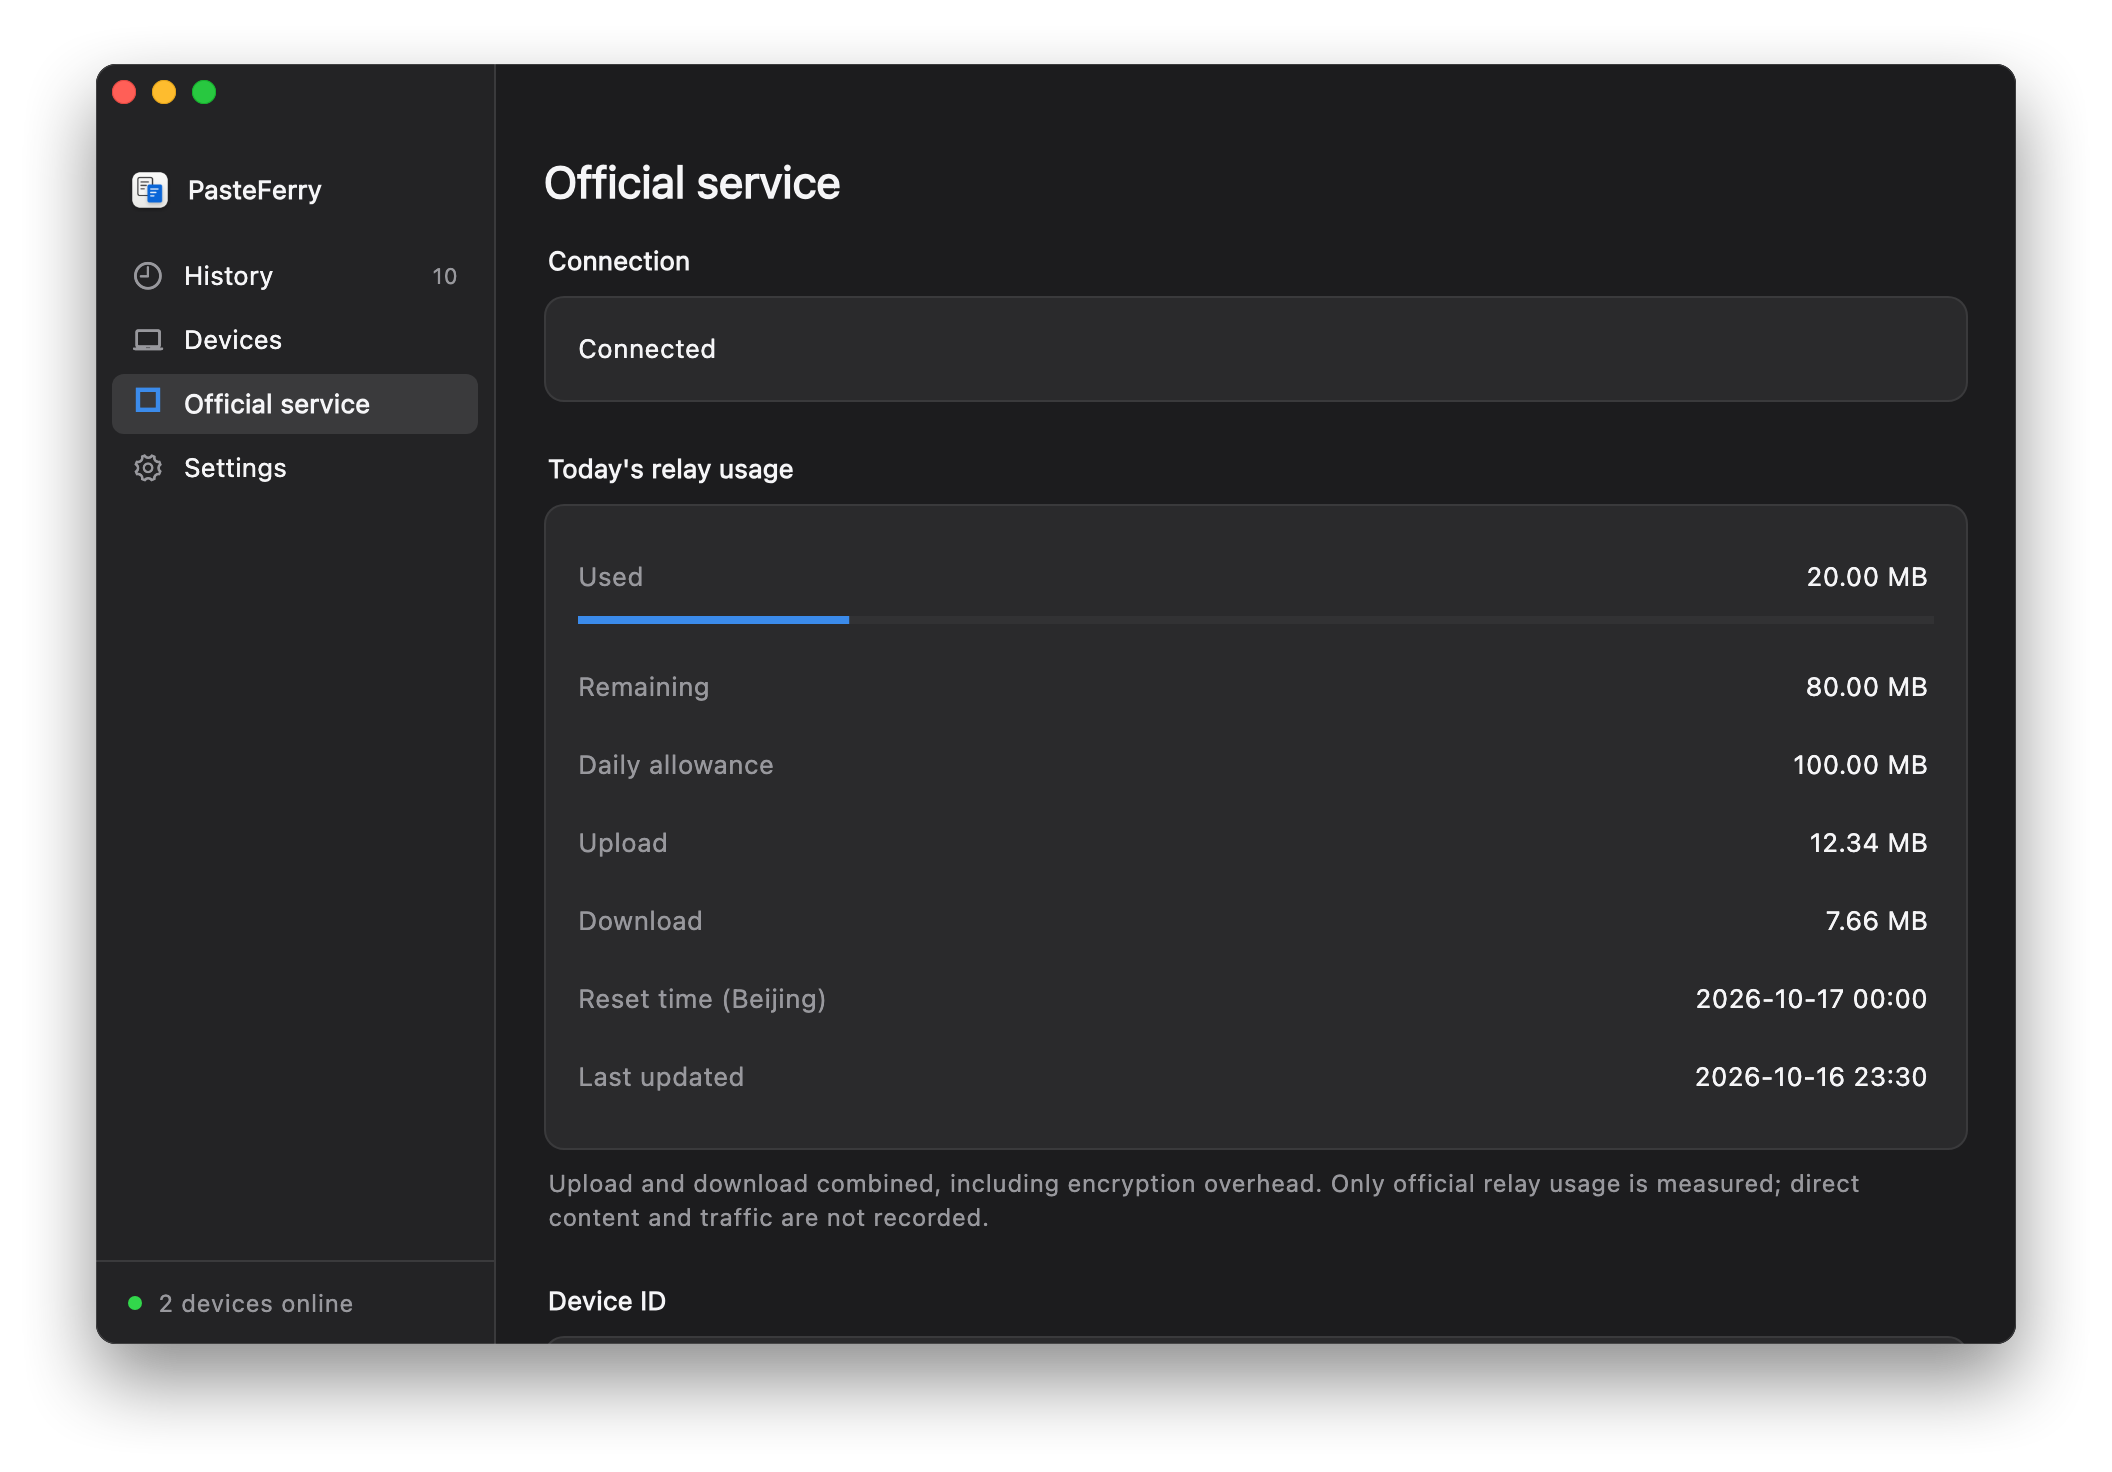Click the PasteFerry app name text
Viewport: 2112px width, 1472px height.
255,190
